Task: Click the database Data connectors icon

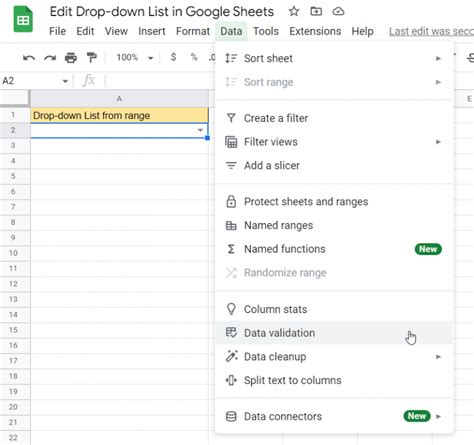Action: tap(231, 416)
